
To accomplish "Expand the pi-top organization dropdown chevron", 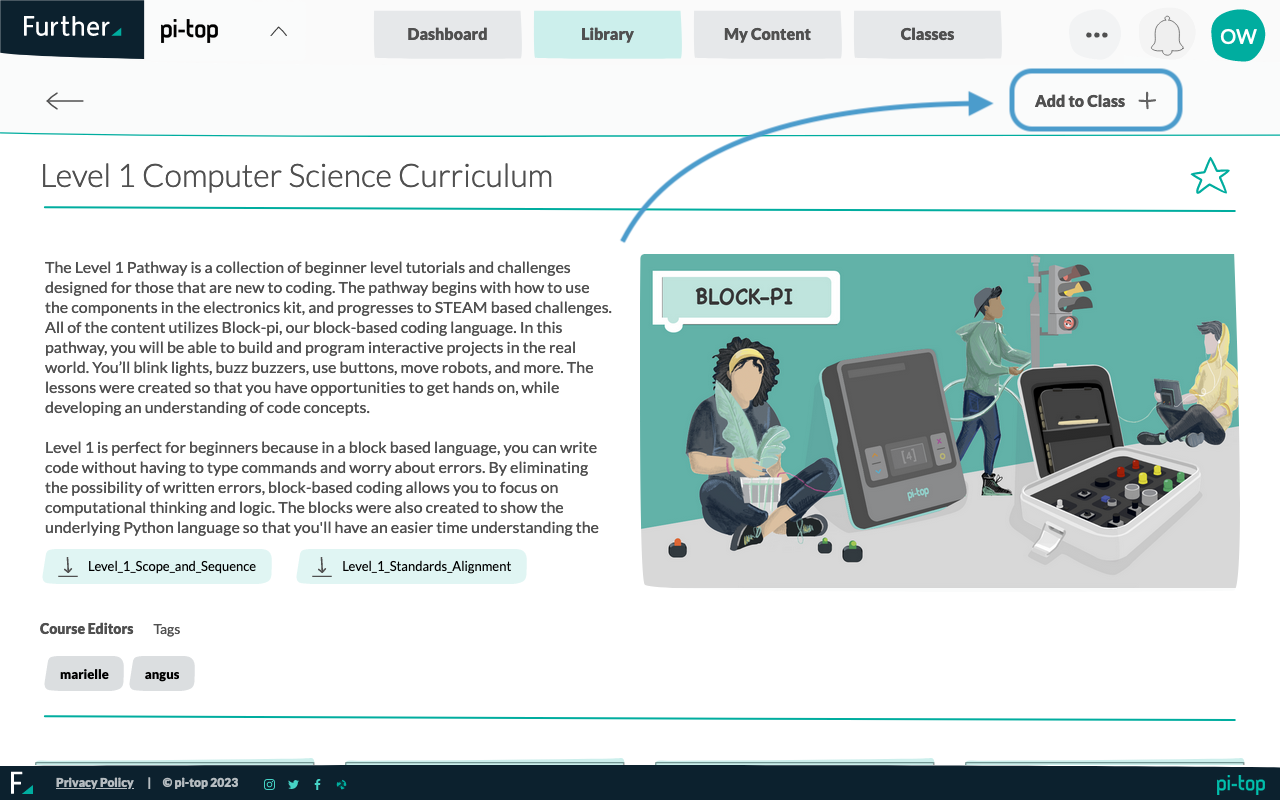I will coord(279,31).
